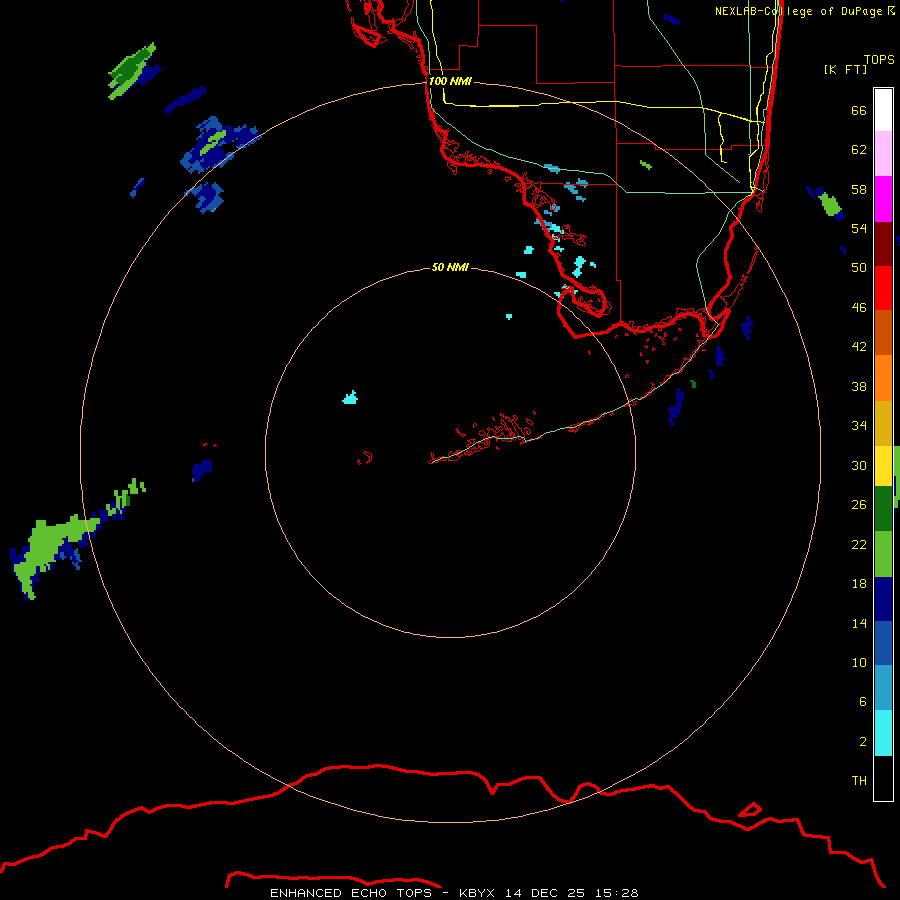
Task: Click the white swatch atop the tops legend
Action: (883, 110)
